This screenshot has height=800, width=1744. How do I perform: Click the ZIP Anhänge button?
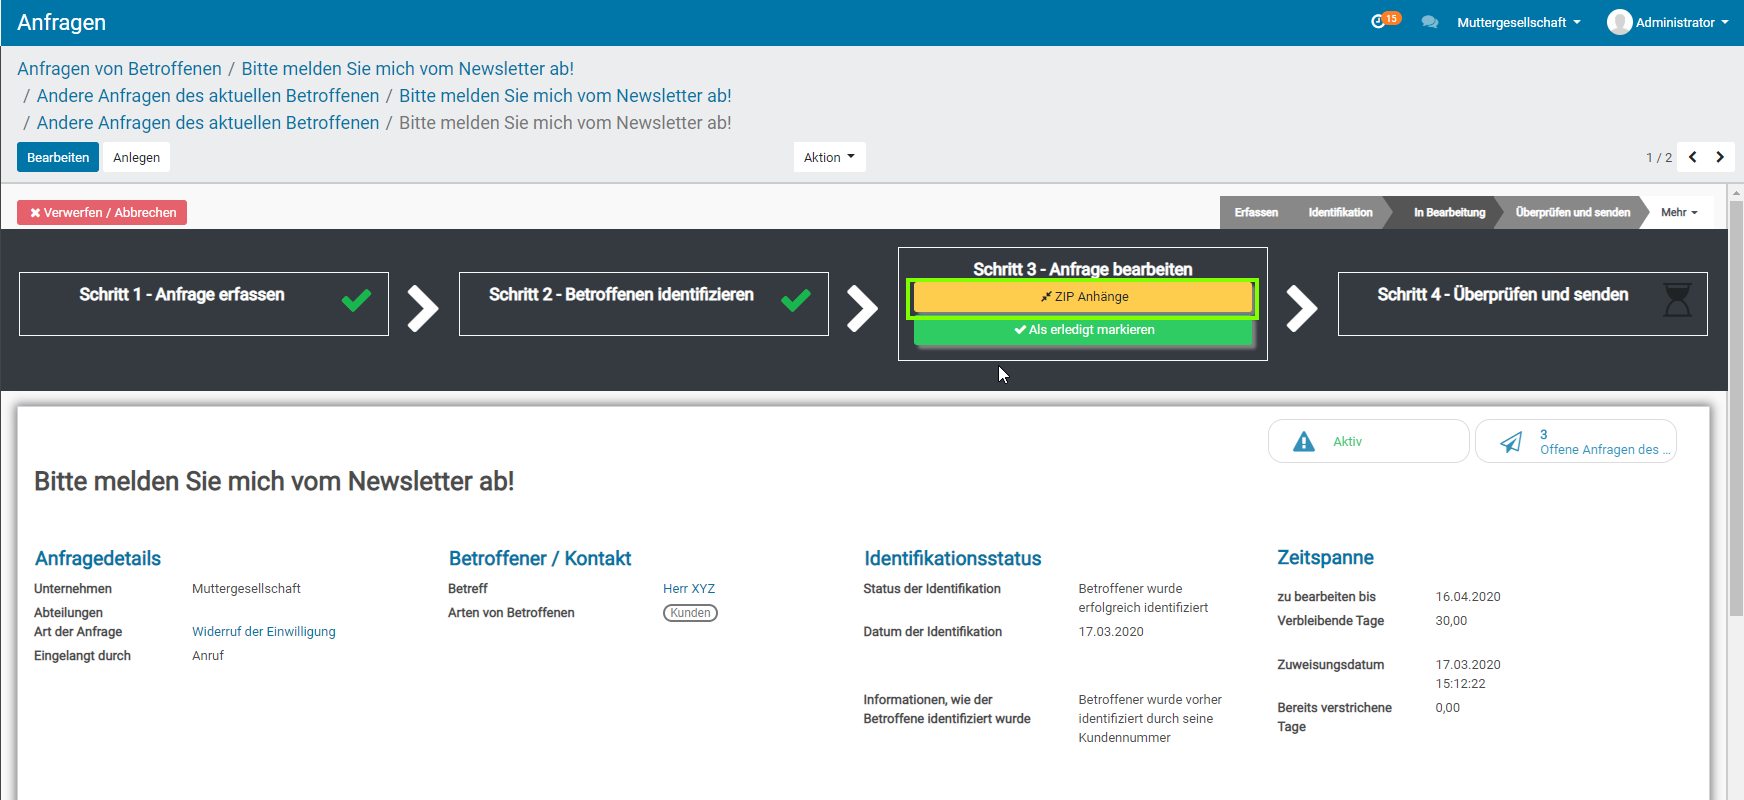click(1083, 297)
